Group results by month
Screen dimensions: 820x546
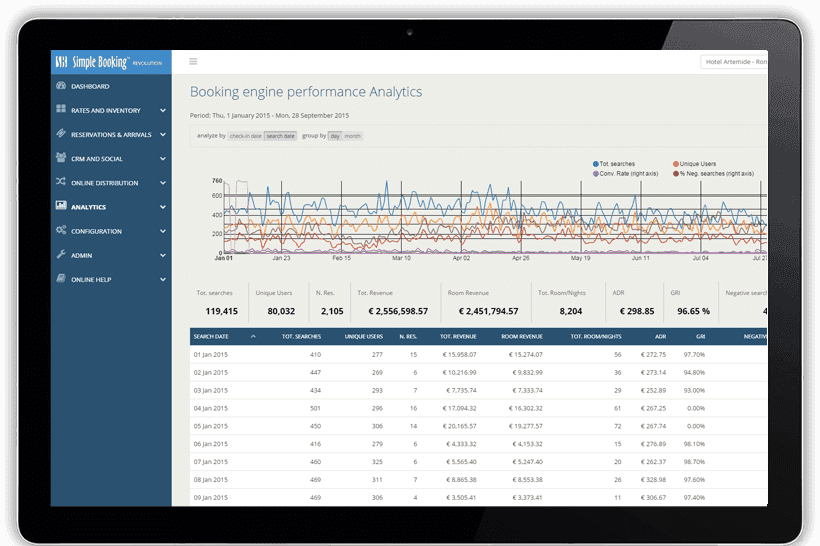[x=352, y=136]
